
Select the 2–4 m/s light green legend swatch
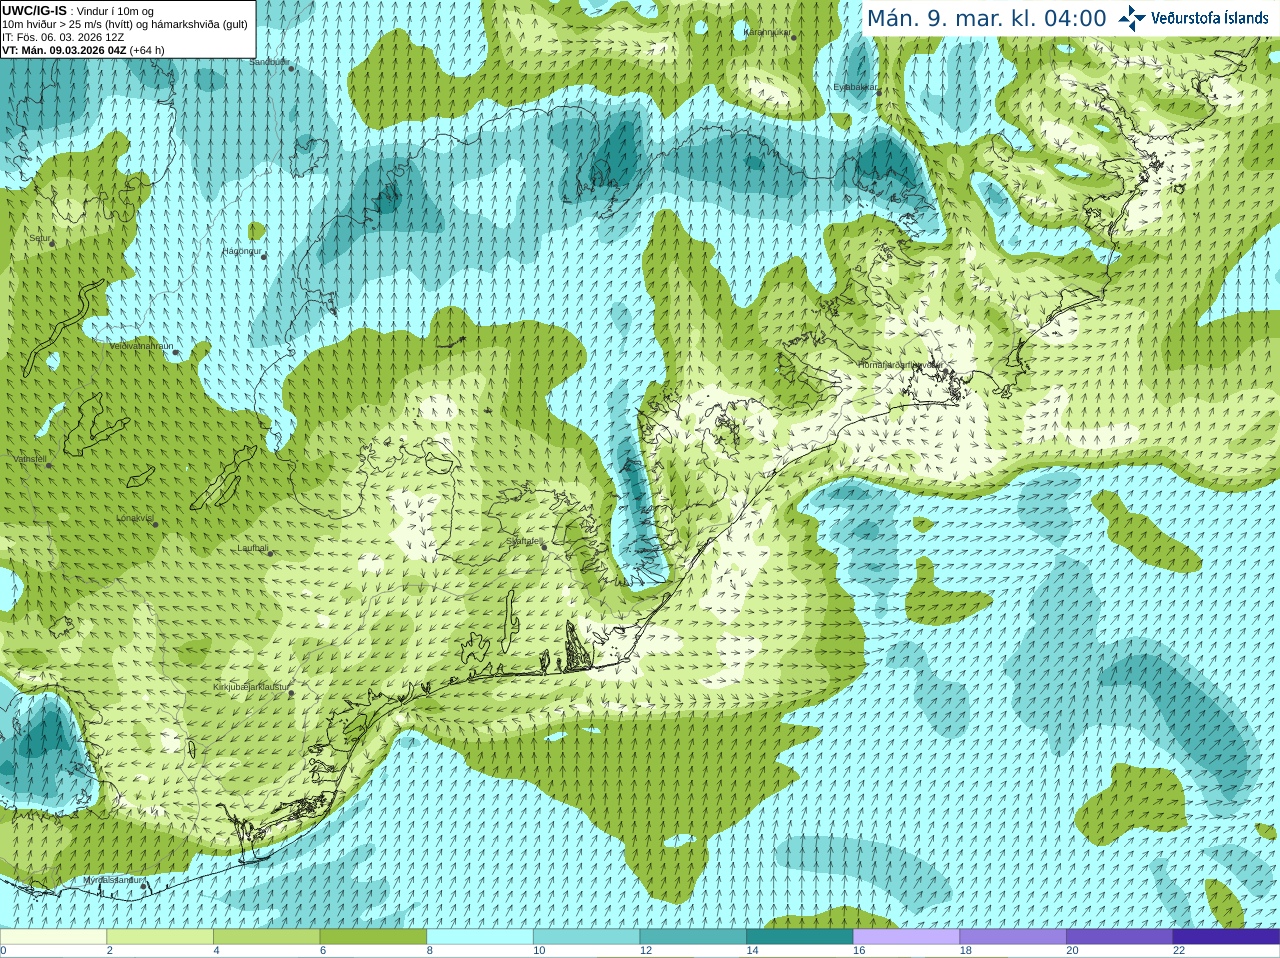(160, 937)
